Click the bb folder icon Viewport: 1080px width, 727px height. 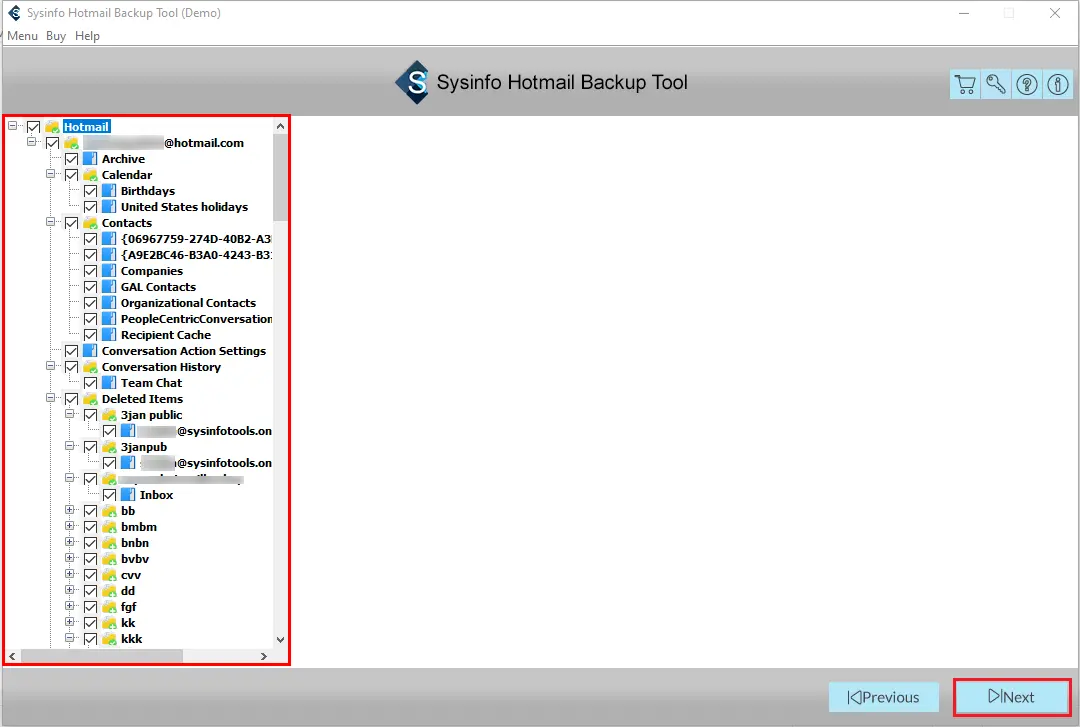click(109, 511)
